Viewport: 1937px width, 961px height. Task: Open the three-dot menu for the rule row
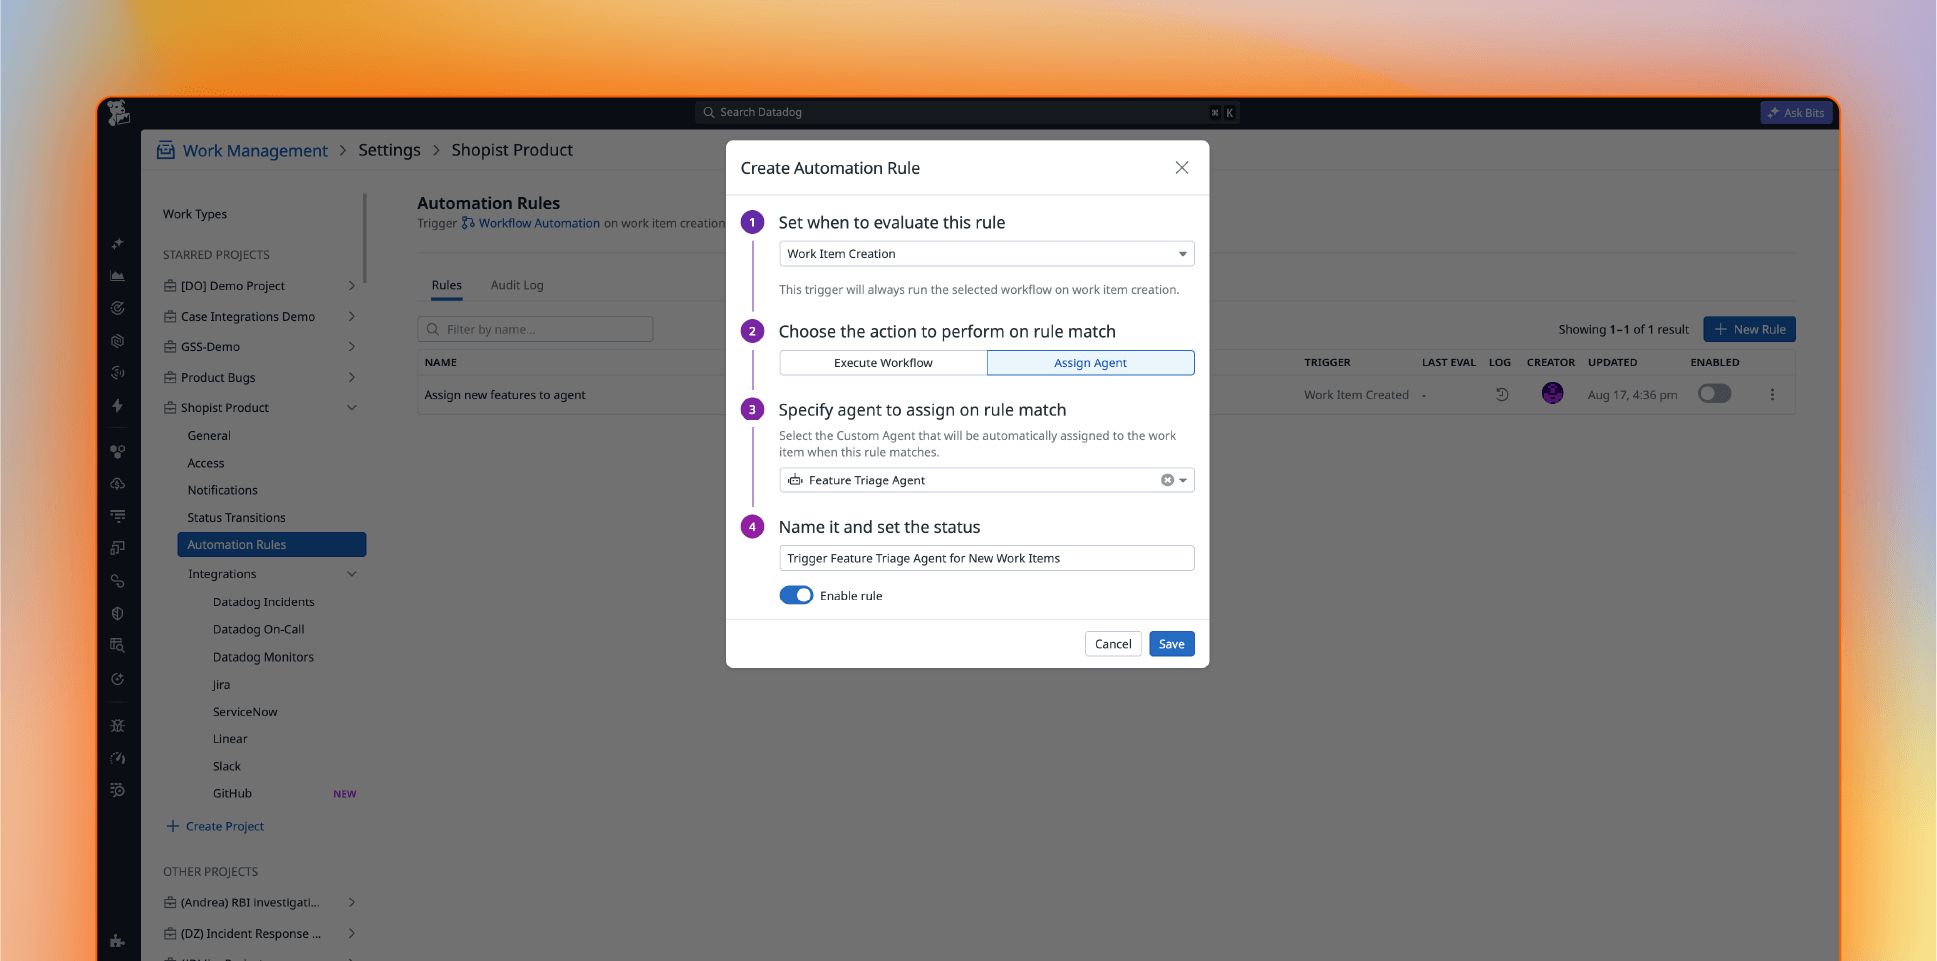coord(1772,395)
